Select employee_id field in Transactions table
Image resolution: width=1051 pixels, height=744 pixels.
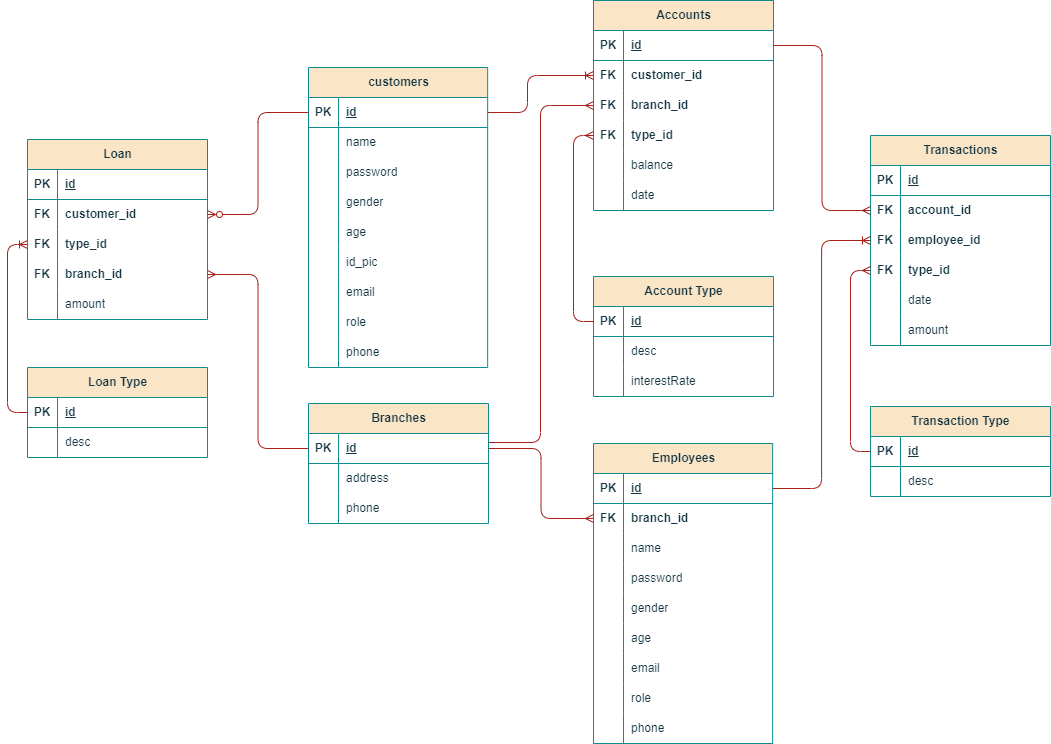[x=943, y=240]
